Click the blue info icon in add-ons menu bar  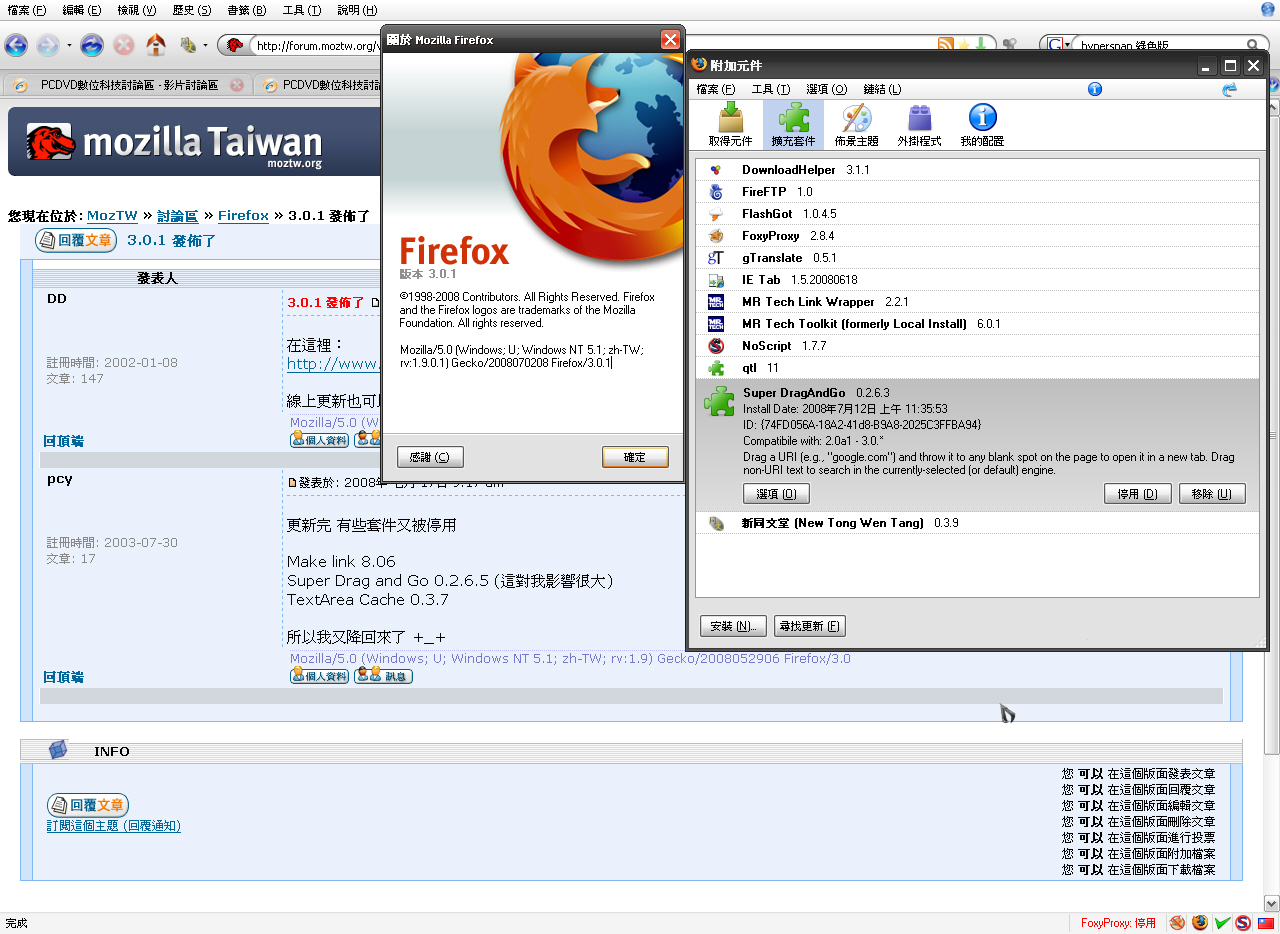pyautogui.click(x=1095, y=89)
